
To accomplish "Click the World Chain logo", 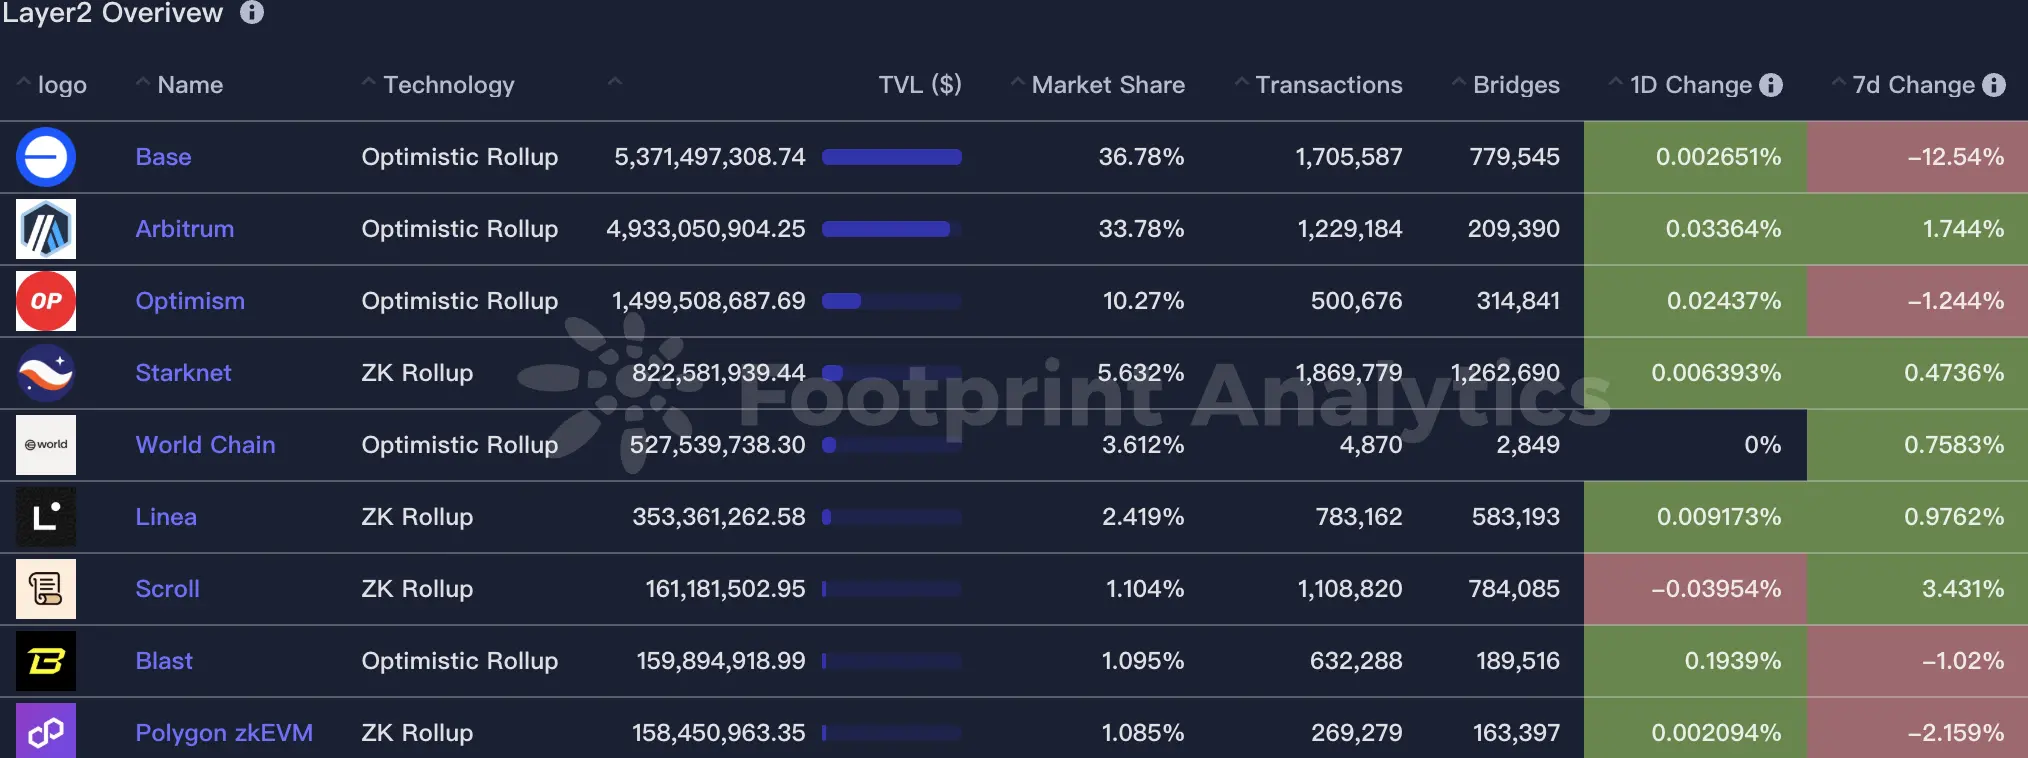I will 46,445.
